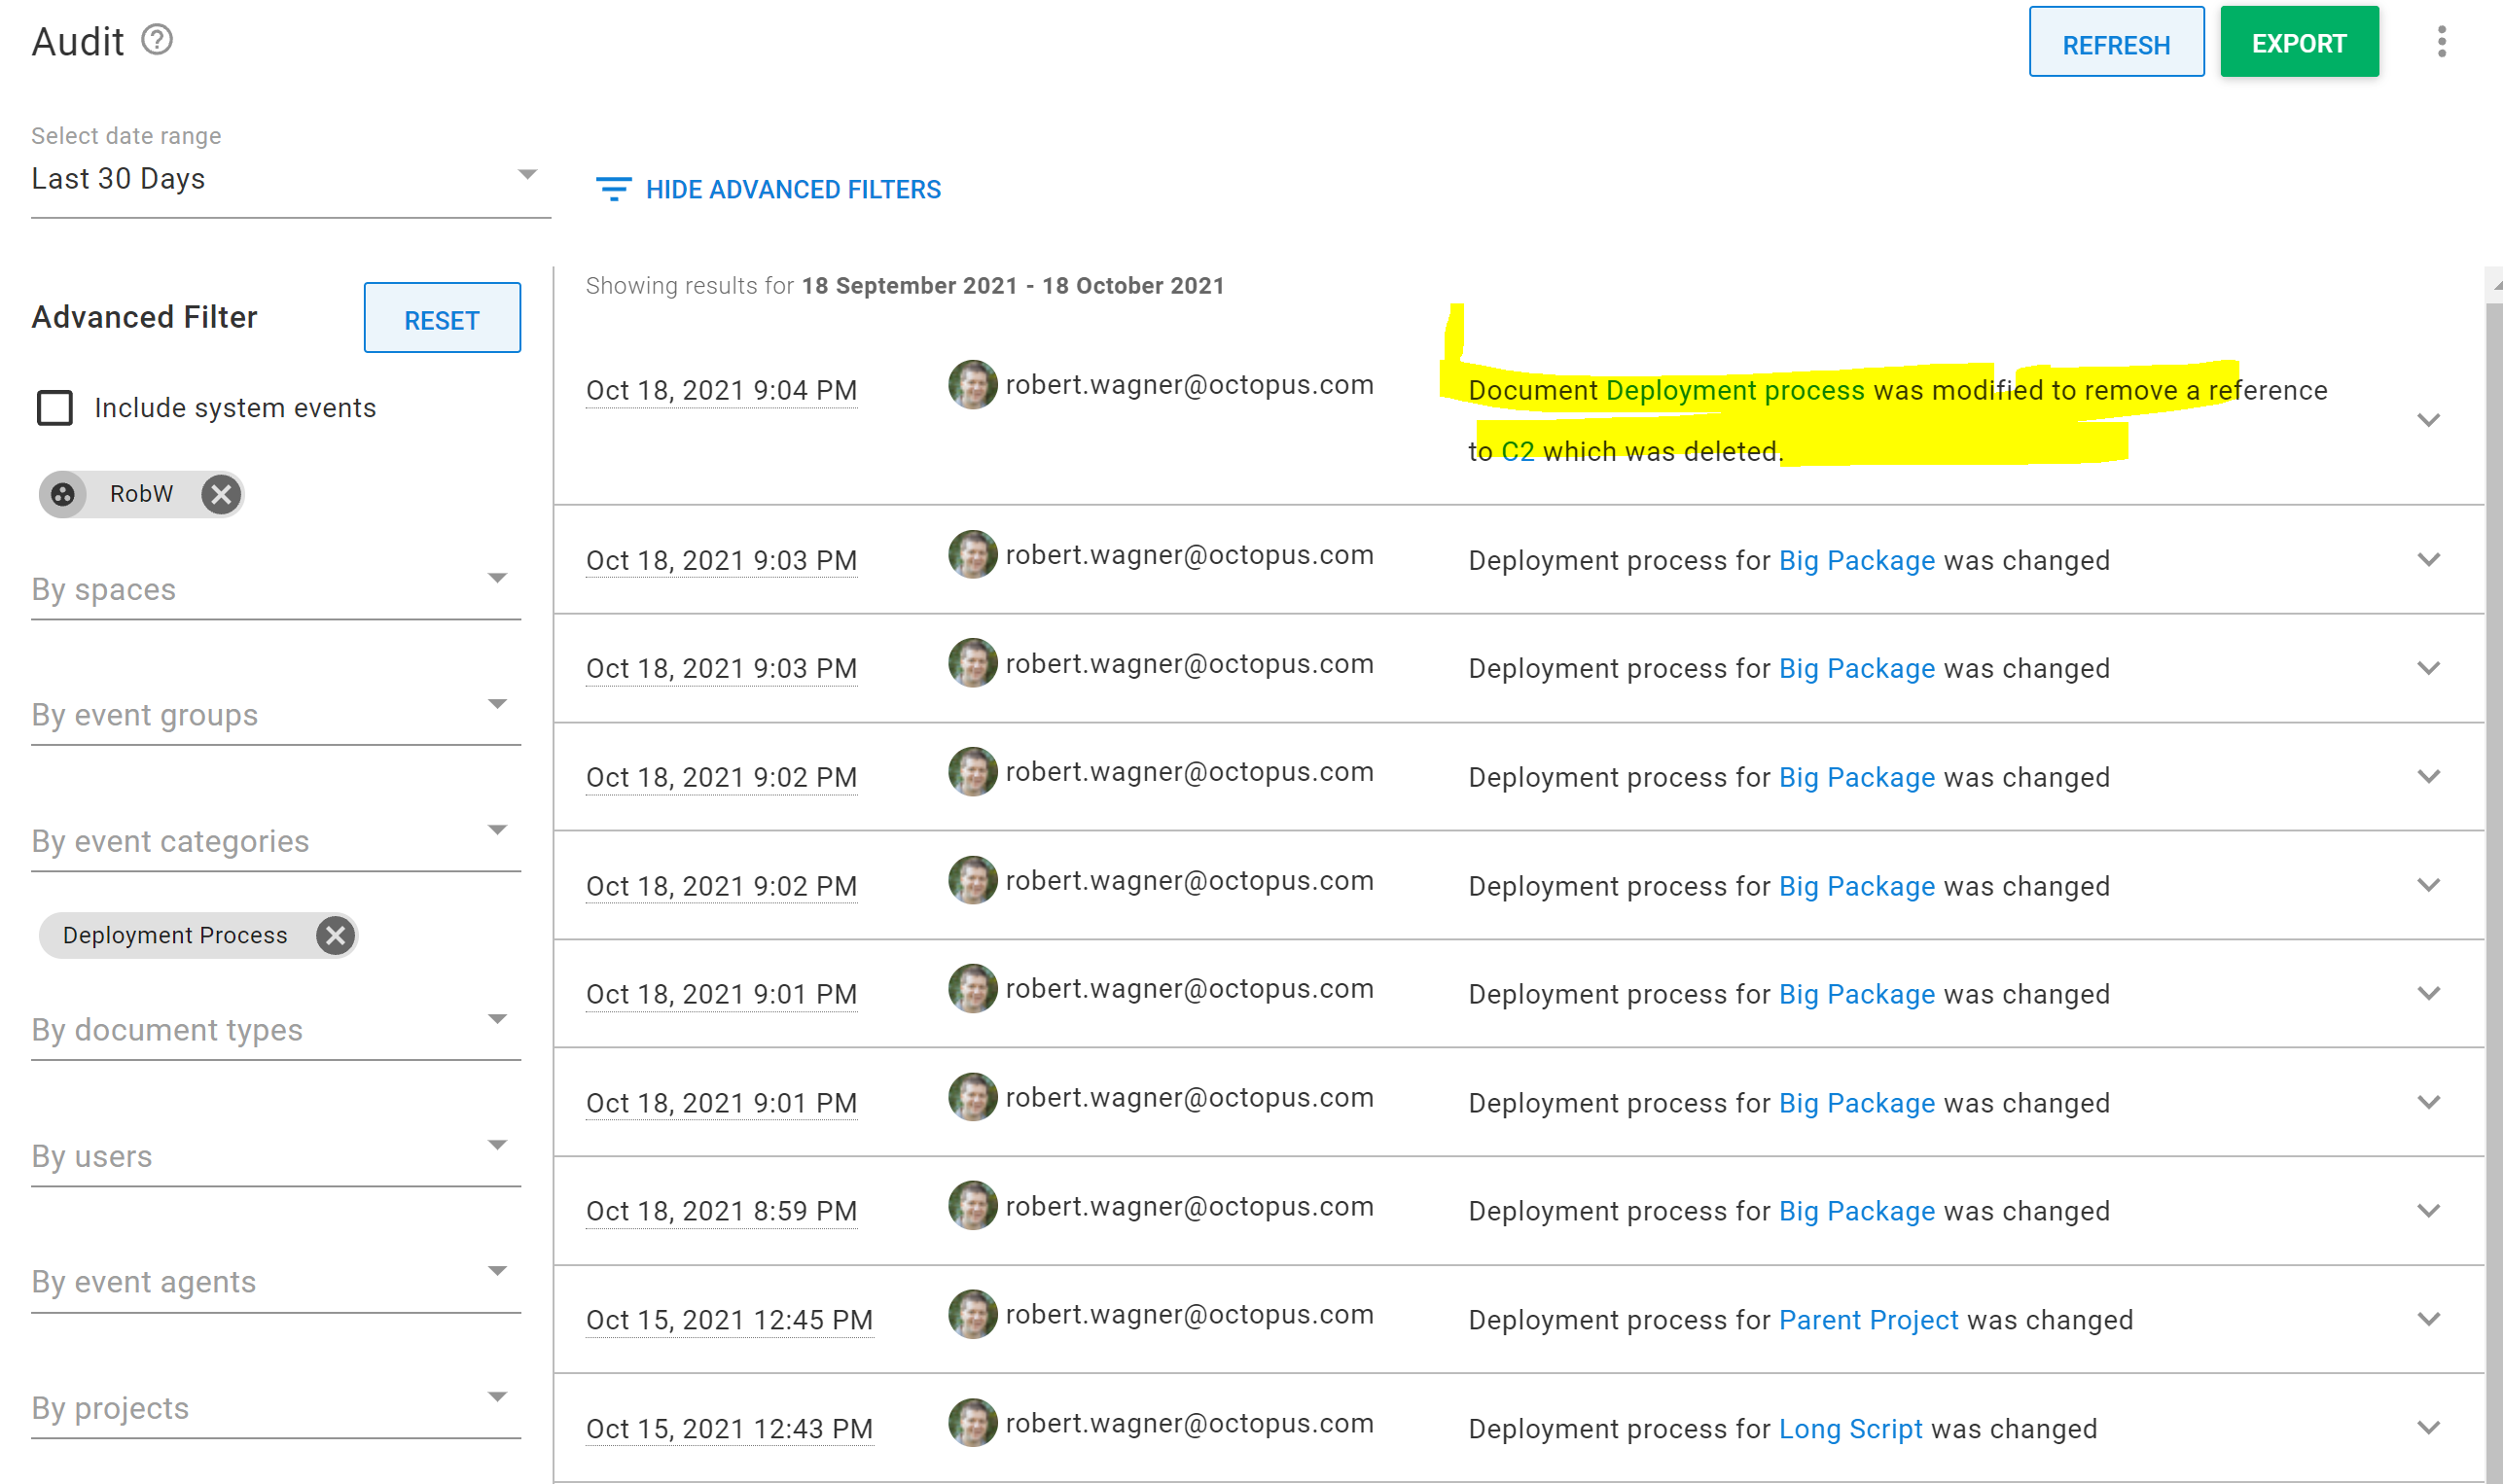Click the Audit help icon
The width and height of the screenshot is (2503, 1484).
[157, 40]
